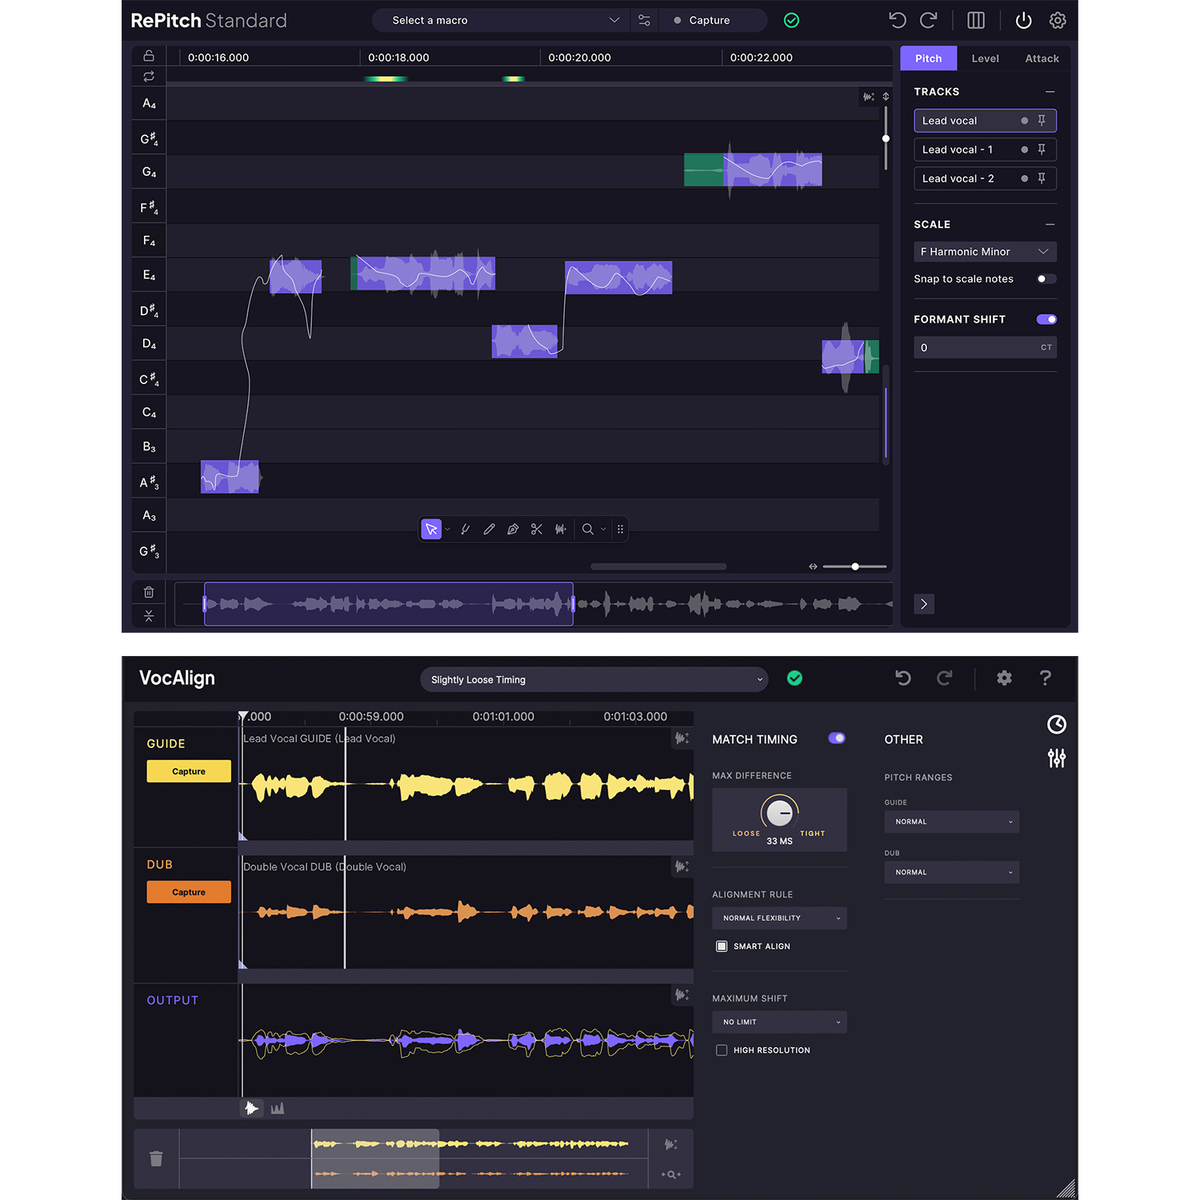Click the solo waveform icon on OUTPUT track
The width and height of the screenshot is (1200, 1200).
click(681, 995)
